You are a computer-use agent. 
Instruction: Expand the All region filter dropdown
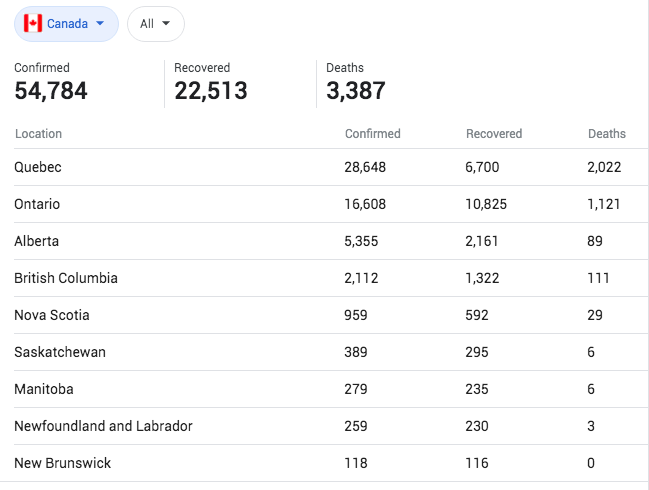[x=155, y=24]
